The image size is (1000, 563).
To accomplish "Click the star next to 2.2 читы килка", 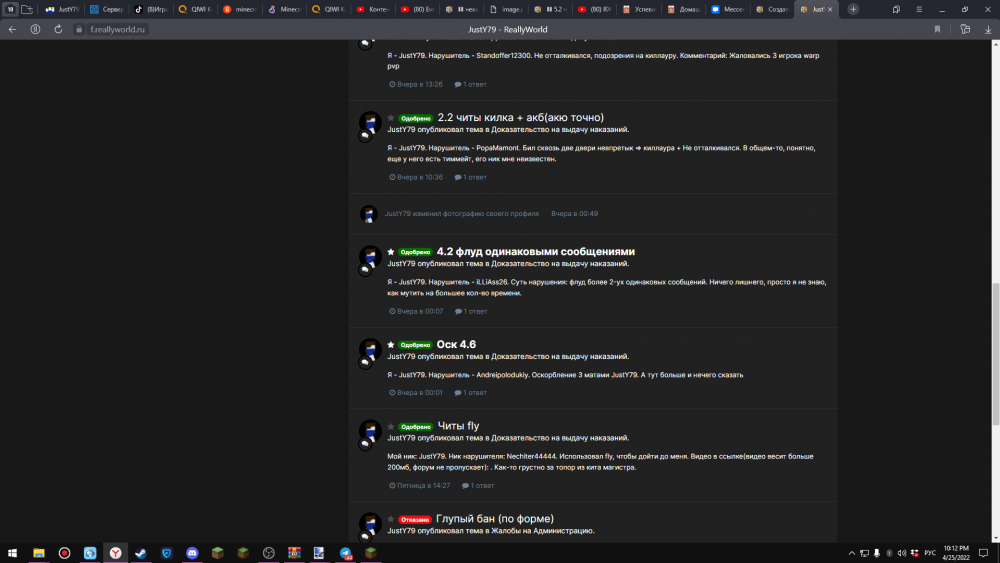I will pos(391,118).
